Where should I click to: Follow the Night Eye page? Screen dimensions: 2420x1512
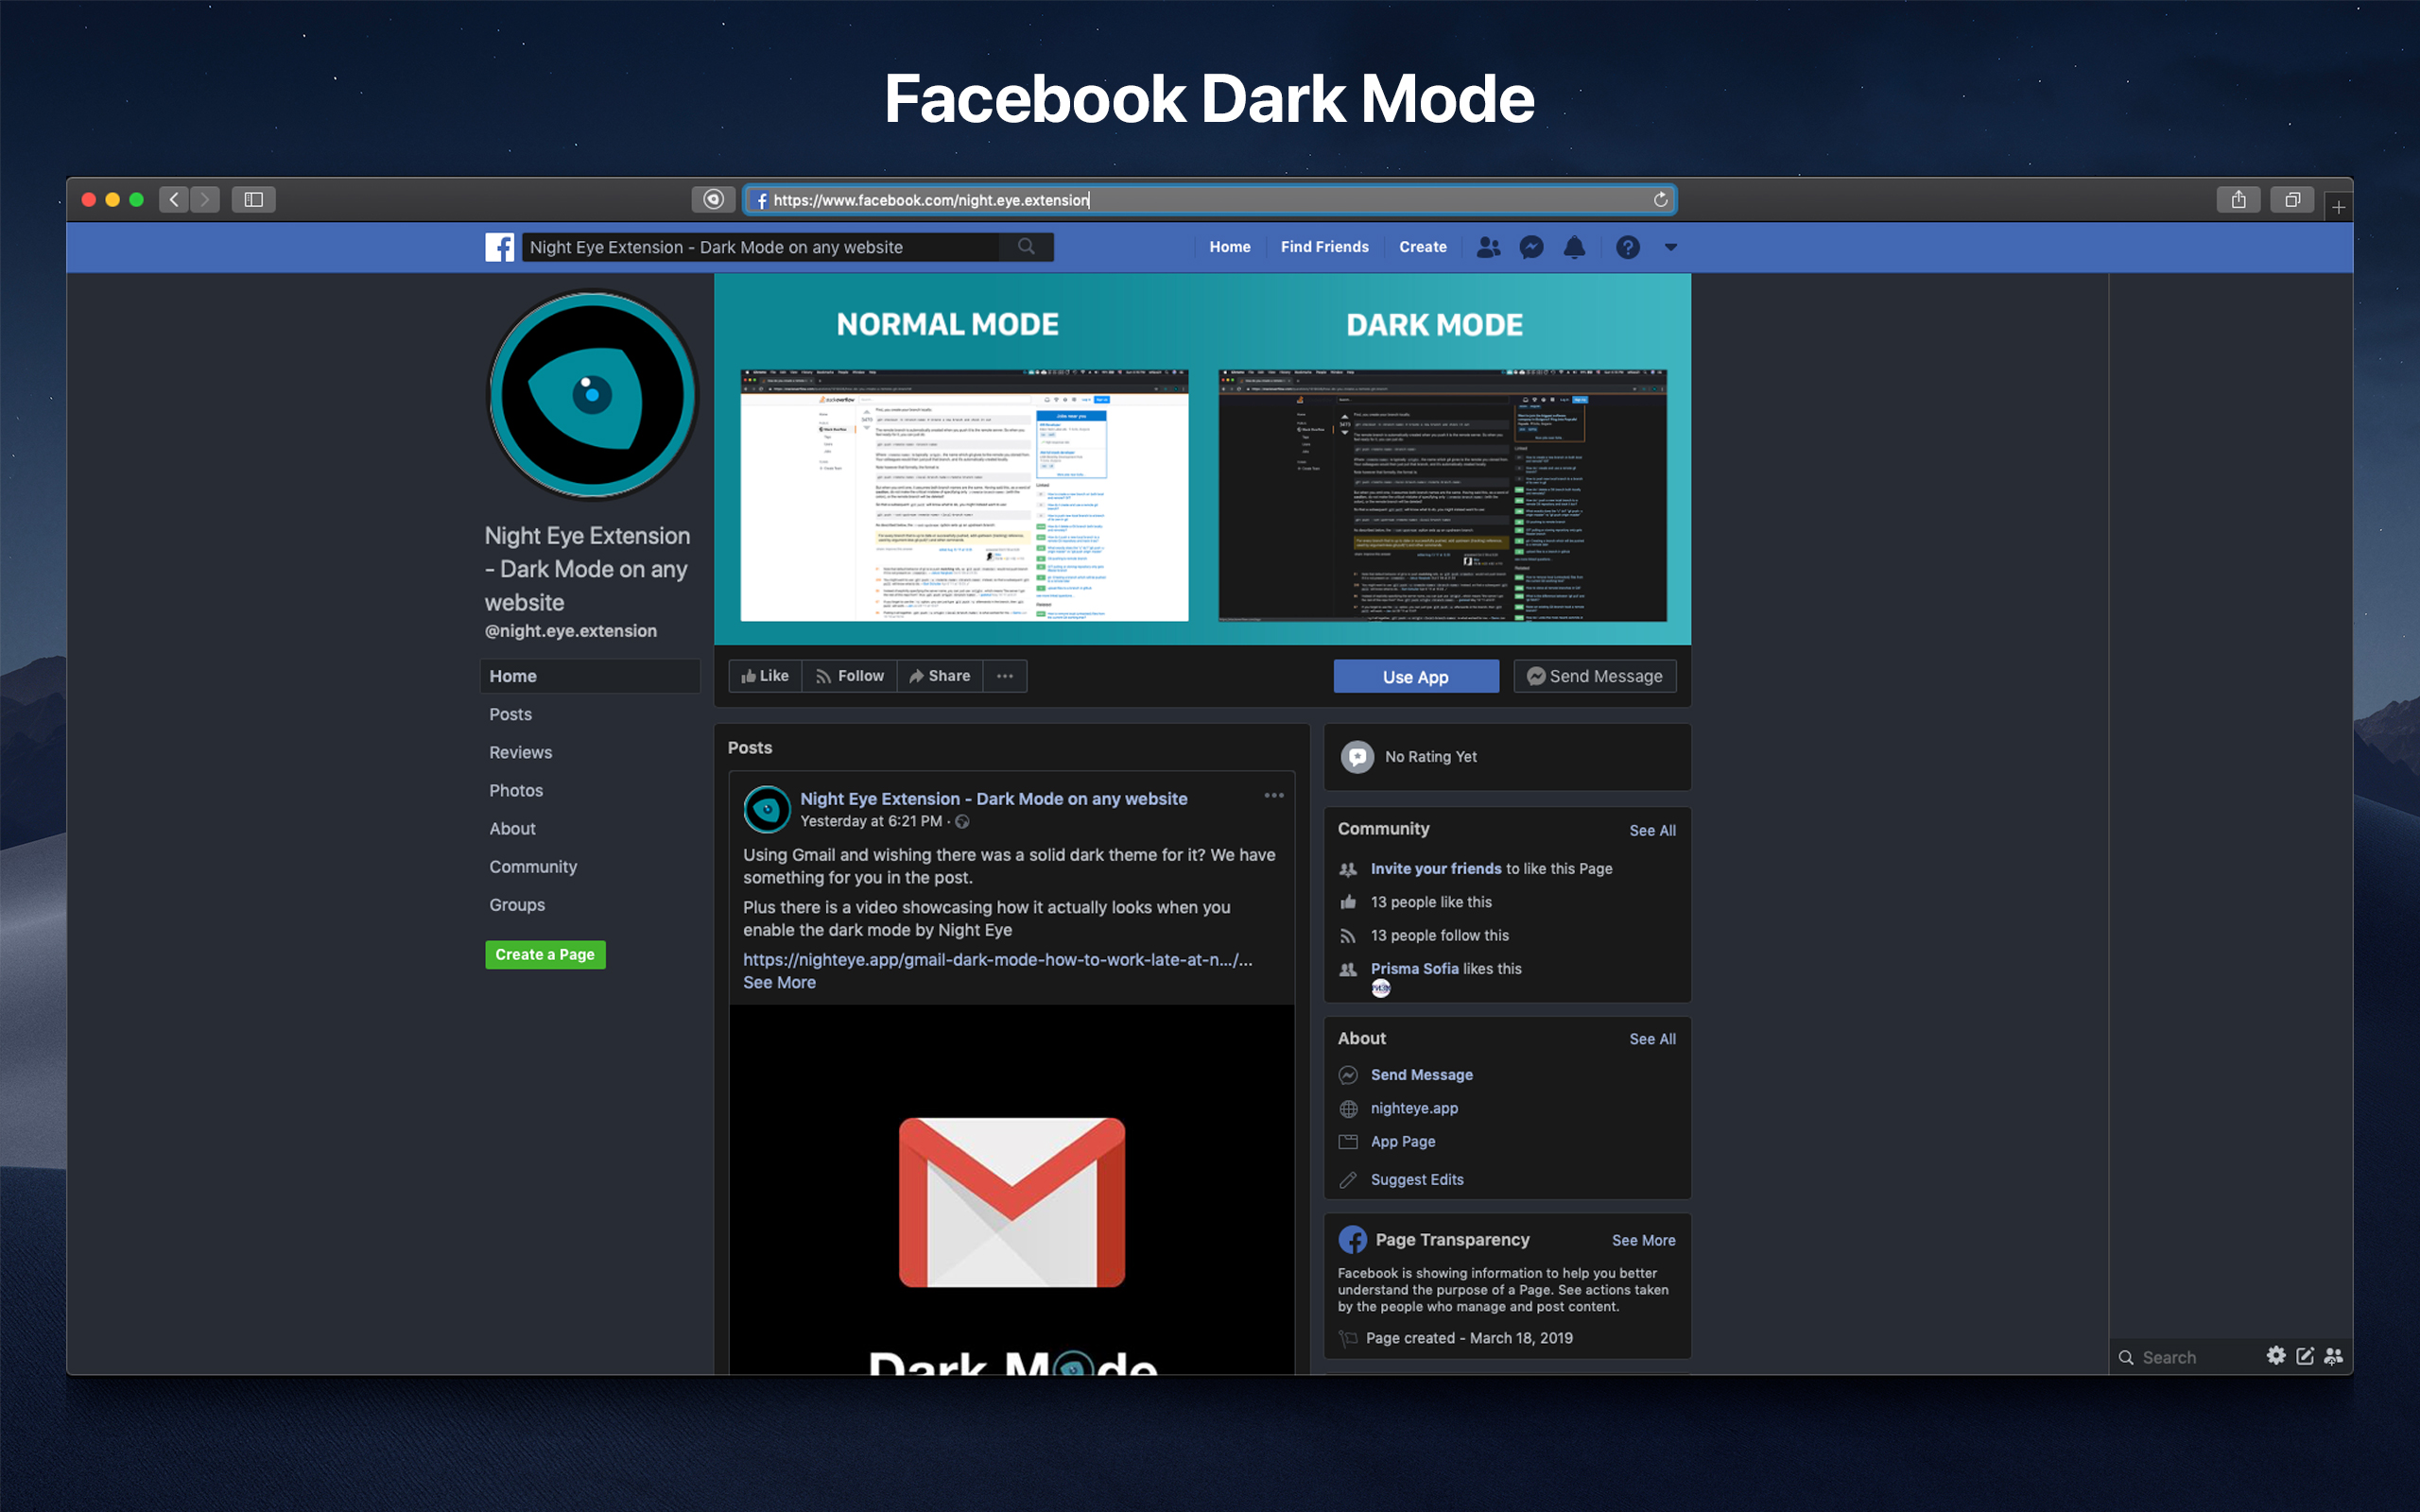pos(849,676)
